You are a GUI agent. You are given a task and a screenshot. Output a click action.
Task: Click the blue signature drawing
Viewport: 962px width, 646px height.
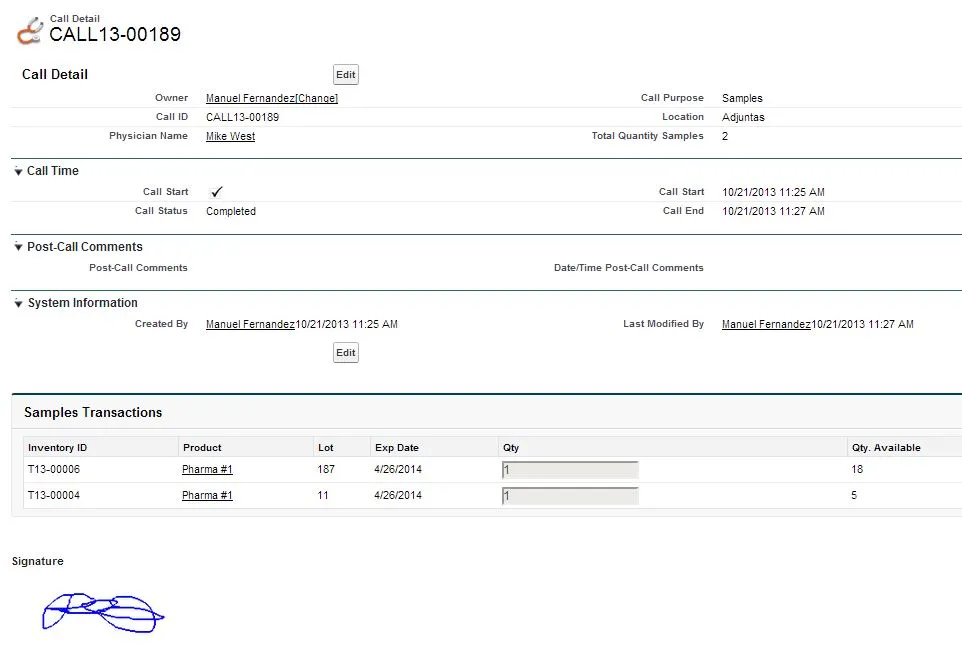tap(103, 612)
